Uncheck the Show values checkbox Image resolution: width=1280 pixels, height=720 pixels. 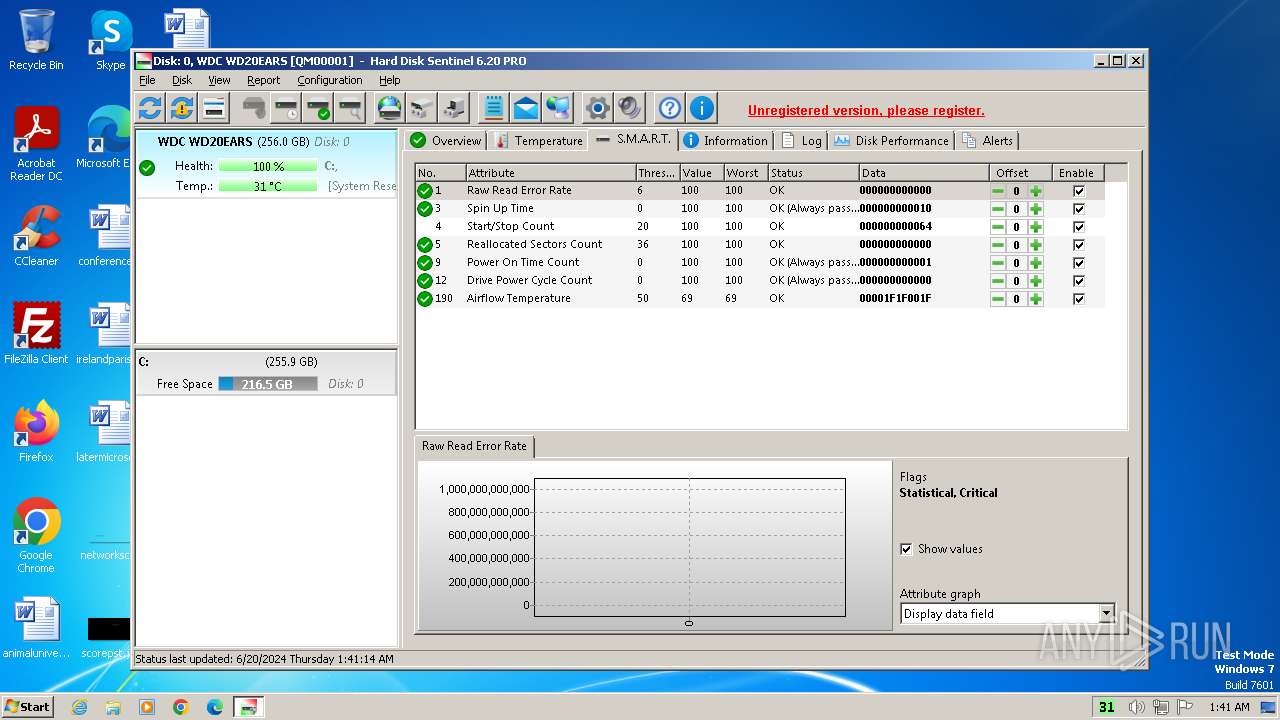pos(906,549)
